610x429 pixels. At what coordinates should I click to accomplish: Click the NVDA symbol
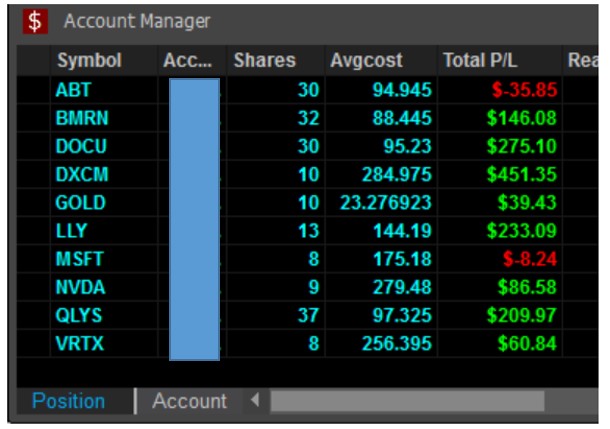[x=80, y=287]
